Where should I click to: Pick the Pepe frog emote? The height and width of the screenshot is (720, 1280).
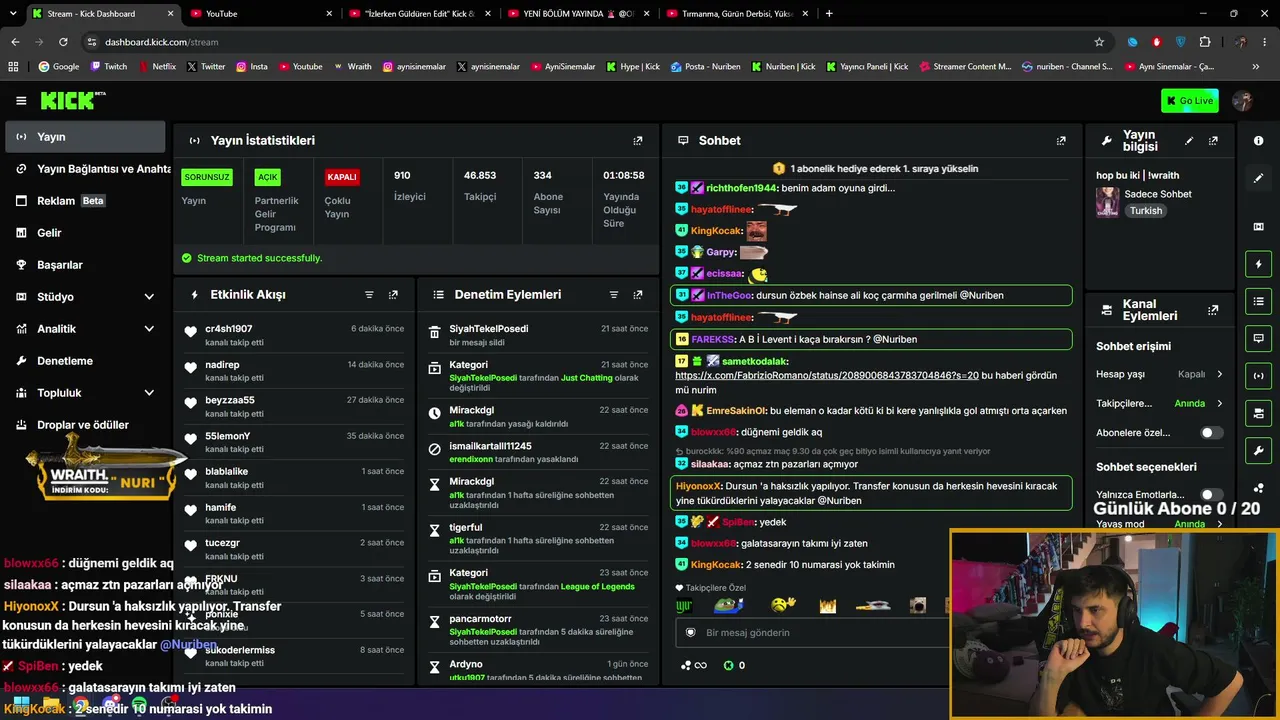click(x=729, y=605)
